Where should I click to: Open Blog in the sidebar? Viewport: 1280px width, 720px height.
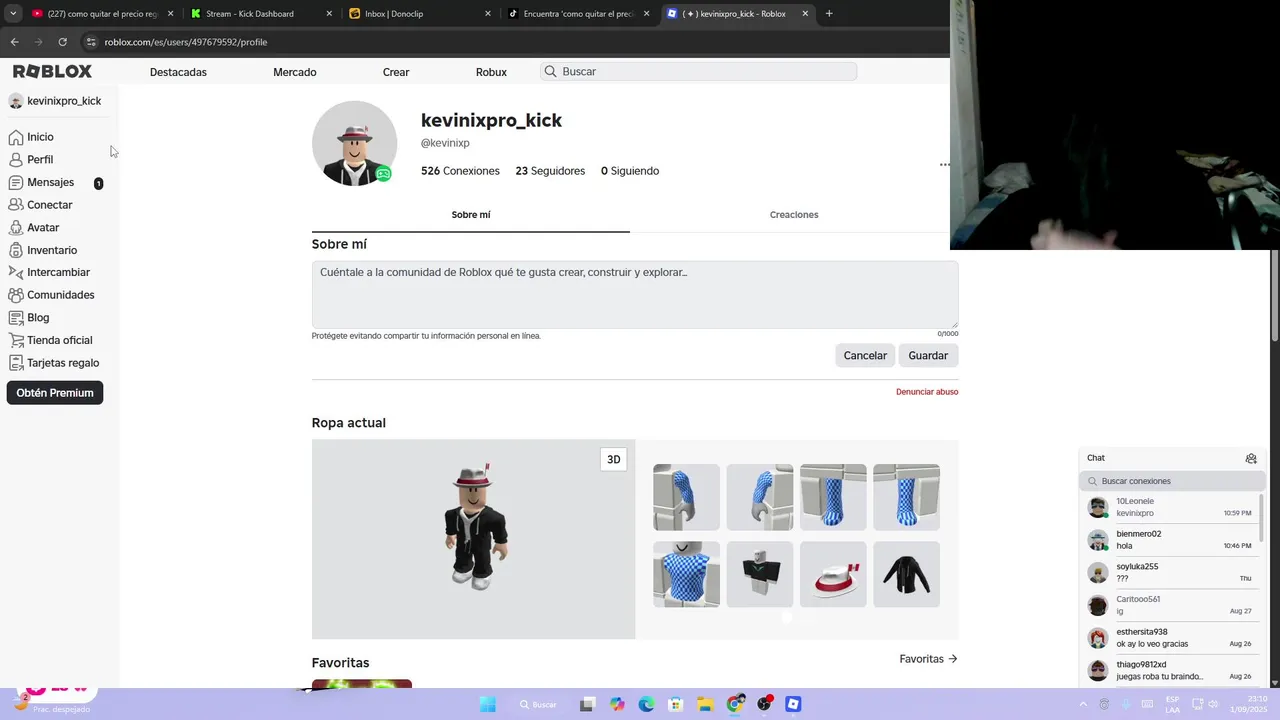29,318
